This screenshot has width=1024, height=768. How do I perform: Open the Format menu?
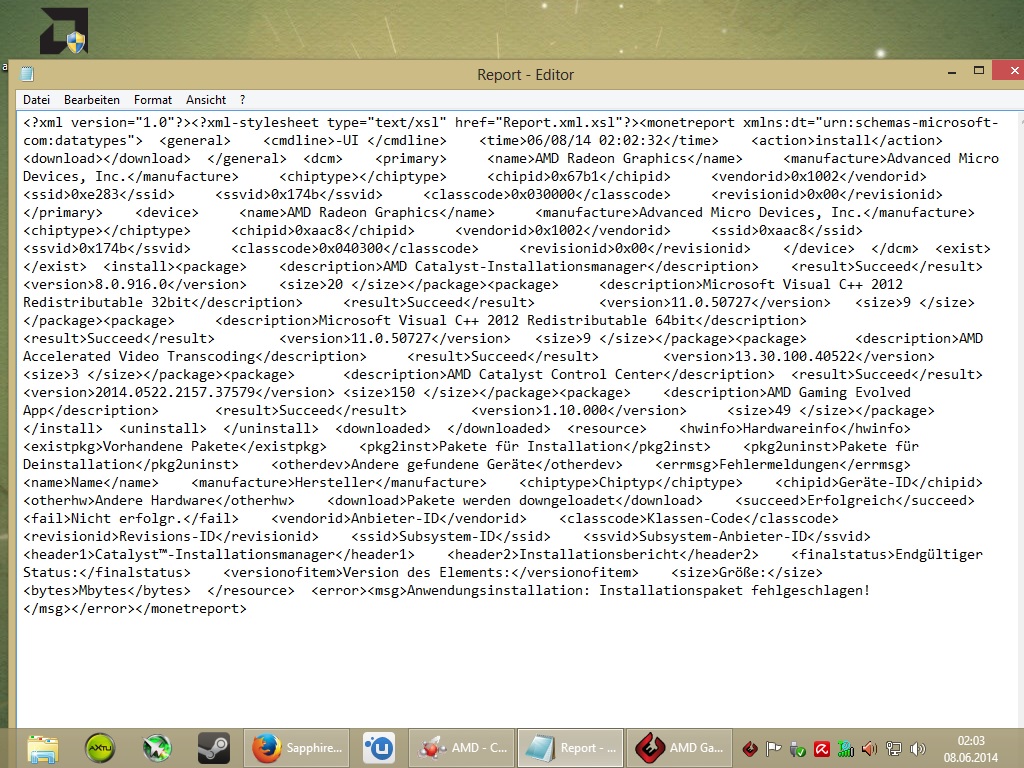pos(153,100)
